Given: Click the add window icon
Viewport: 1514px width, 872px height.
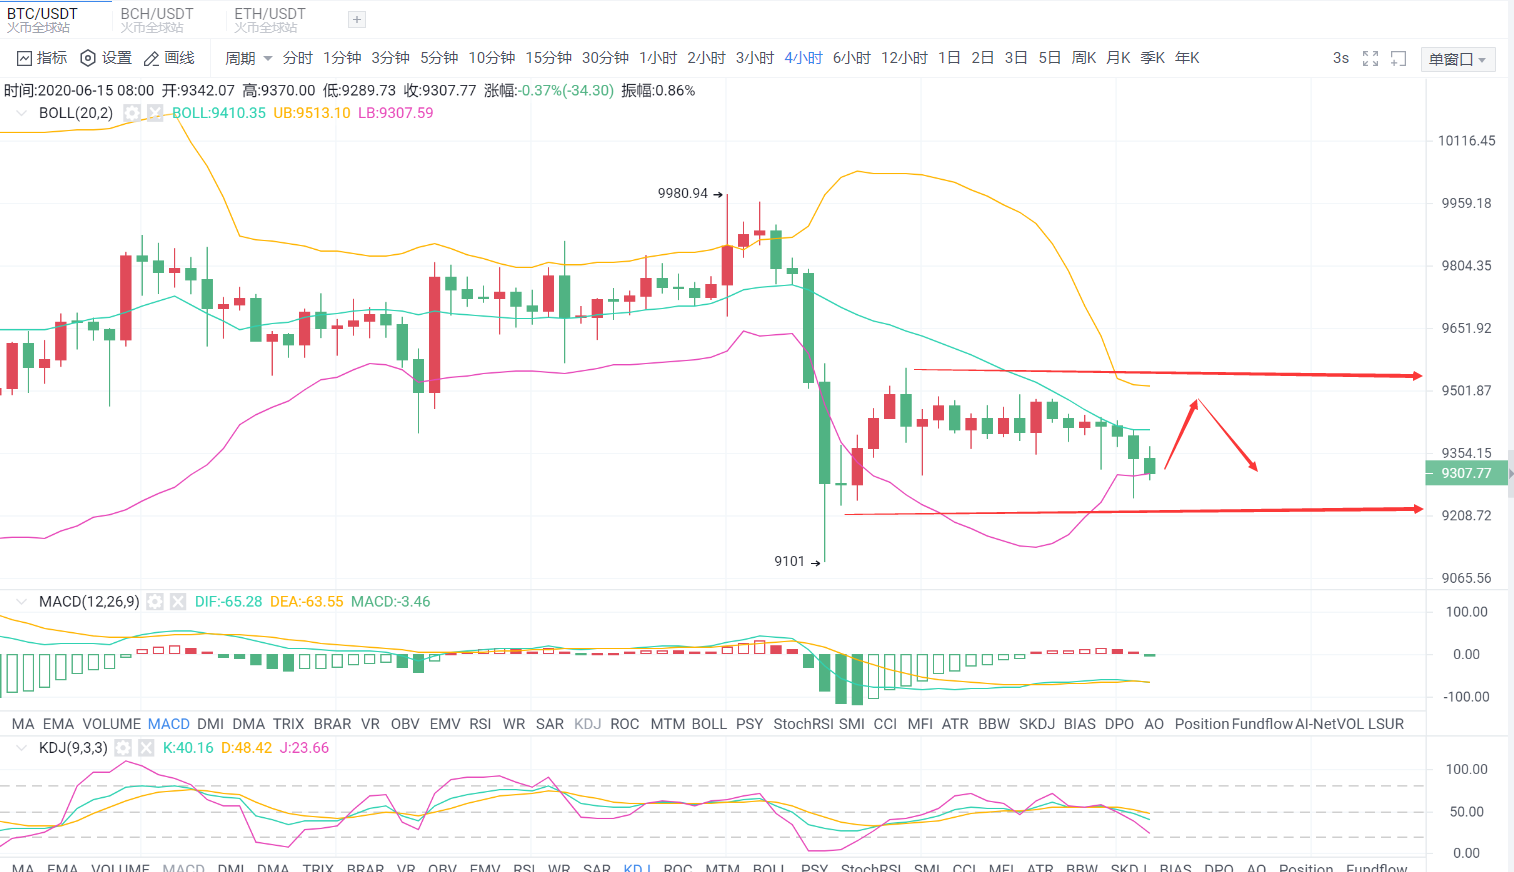Looking at the screenshot, I should [x=1398, y=59].
